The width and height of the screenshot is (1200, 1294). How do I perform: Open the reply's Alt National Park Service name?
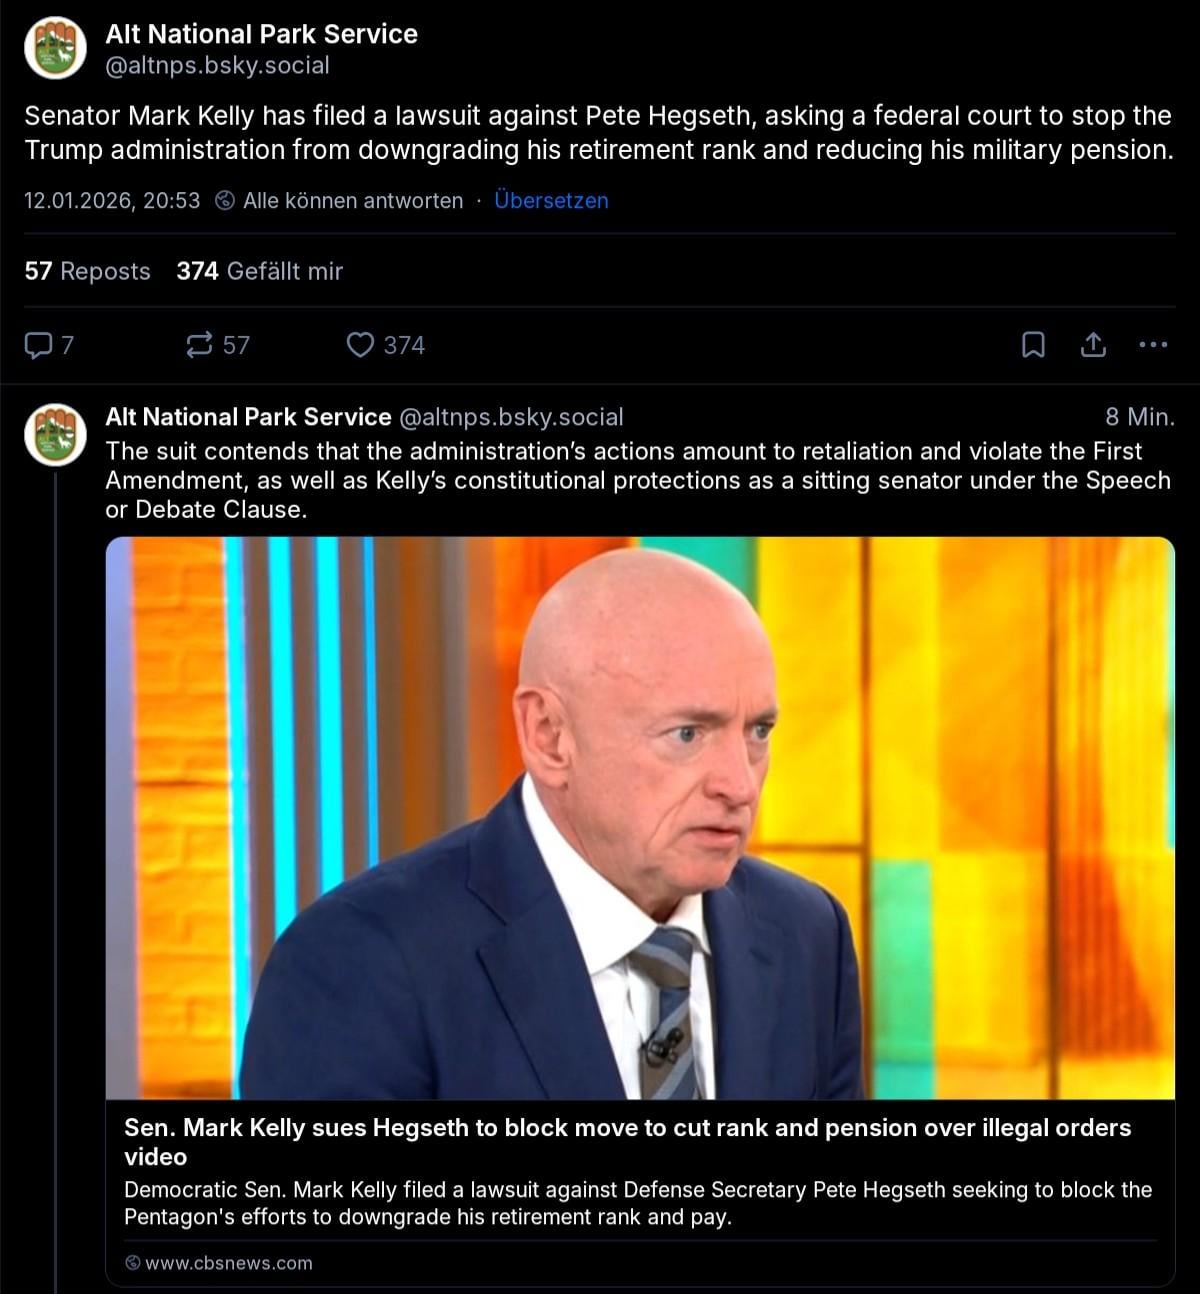248,417
